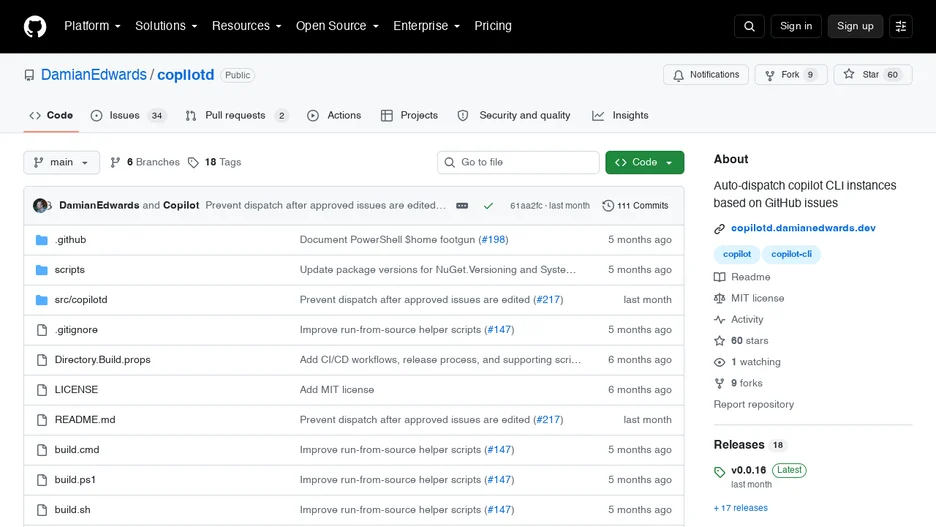Screen dimensions: 936x527
Task: Click DamianEdwards avatar in commit bar
Action: (x=41, y=205)
